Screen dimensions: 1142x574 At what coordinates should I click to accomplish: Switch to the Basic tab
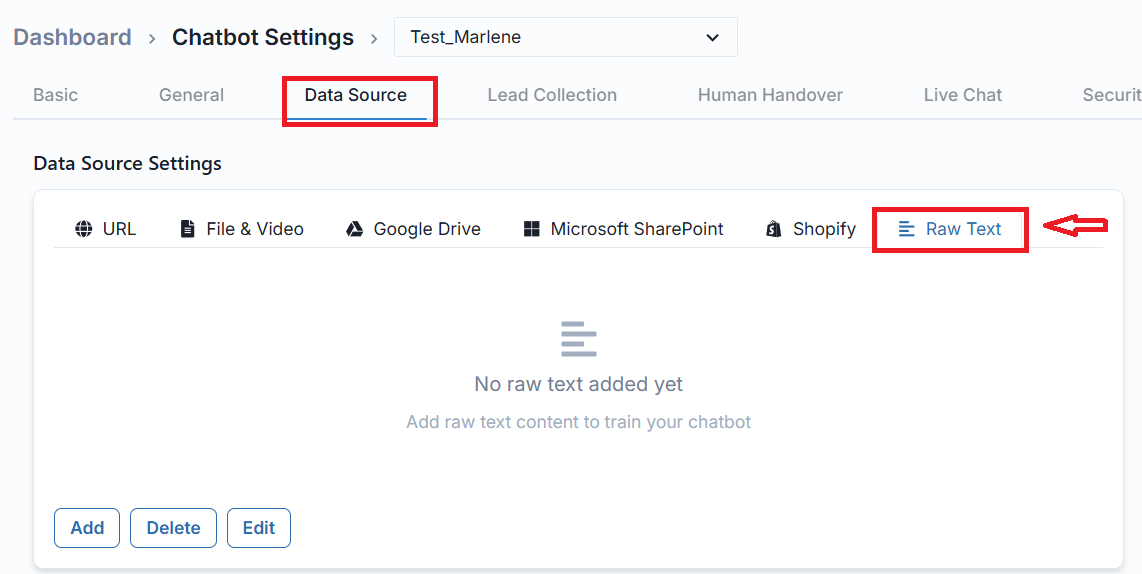click(x=55, y=95)
